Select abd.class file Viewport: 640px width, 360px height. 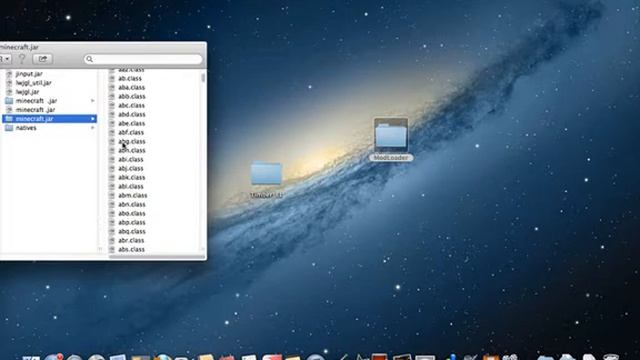pos(132,114)
